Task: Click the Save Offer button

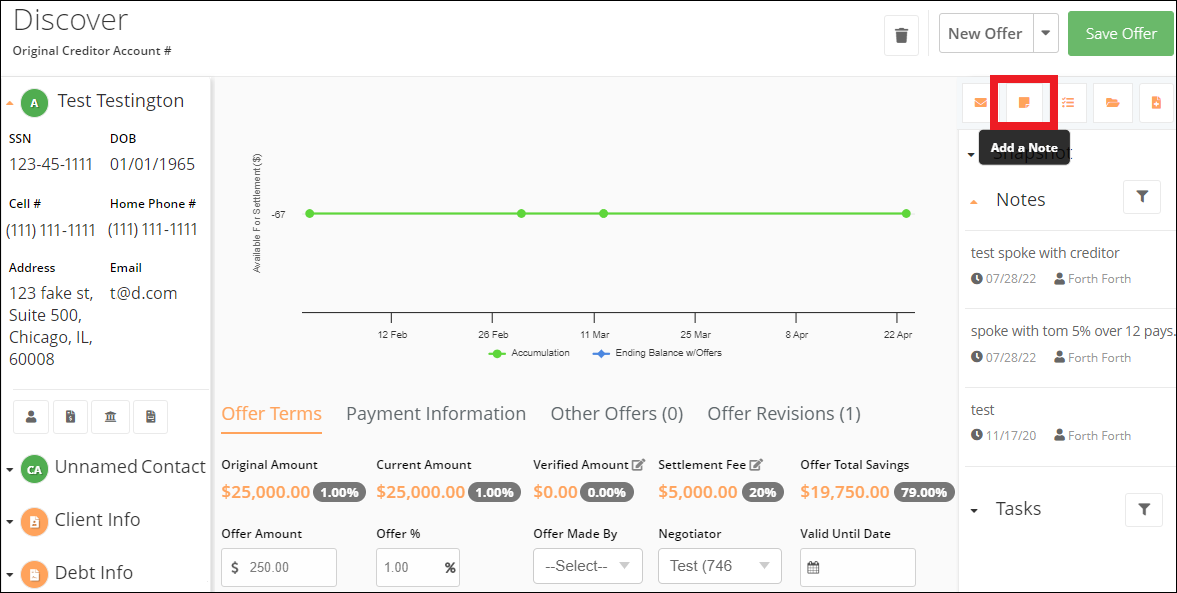Action: 1121,34
